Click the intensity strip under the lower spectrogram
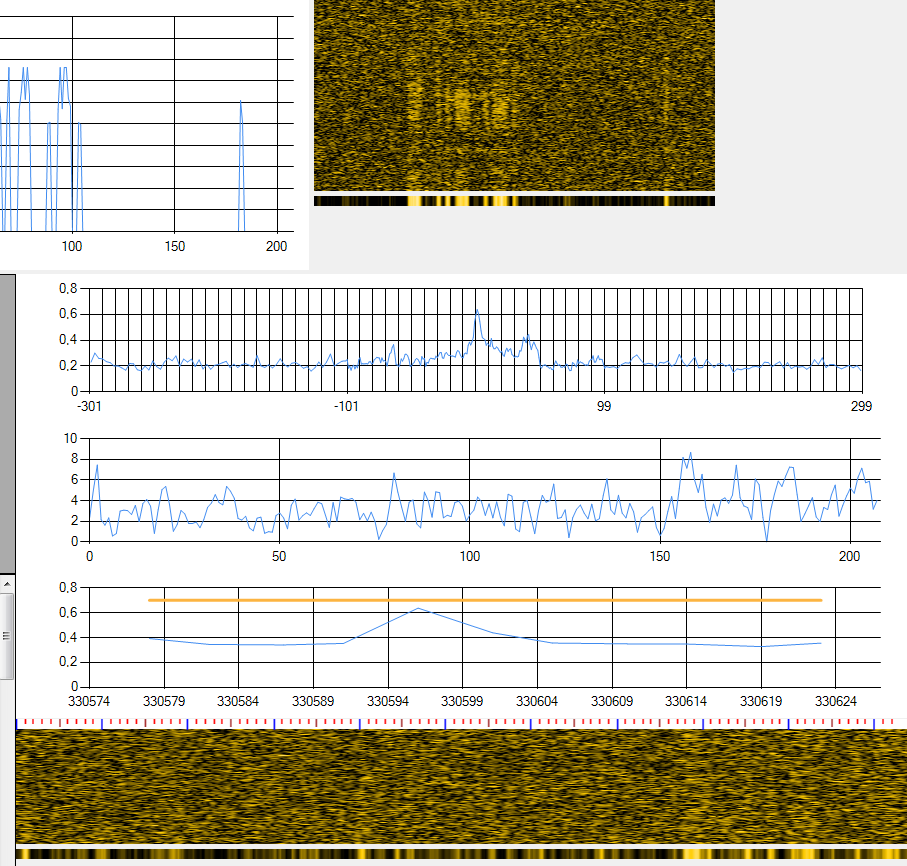The height and width of the screenshot is (866, 907). pos(461,854)
